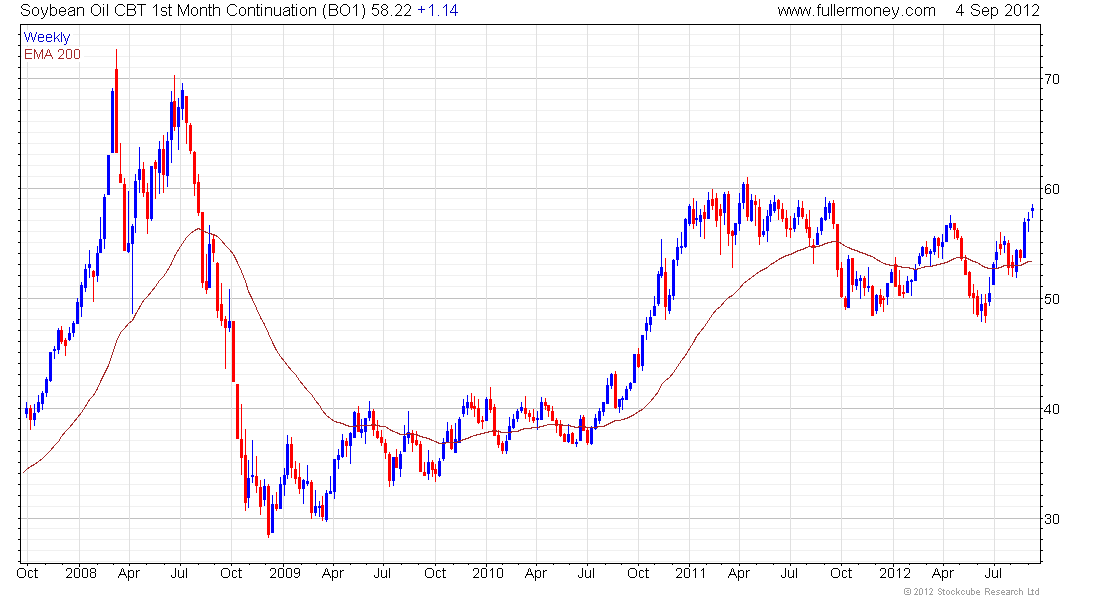Click the 60 price axis label
The height and width of the screenshot is (600, 1100).
pos(1052,189)
